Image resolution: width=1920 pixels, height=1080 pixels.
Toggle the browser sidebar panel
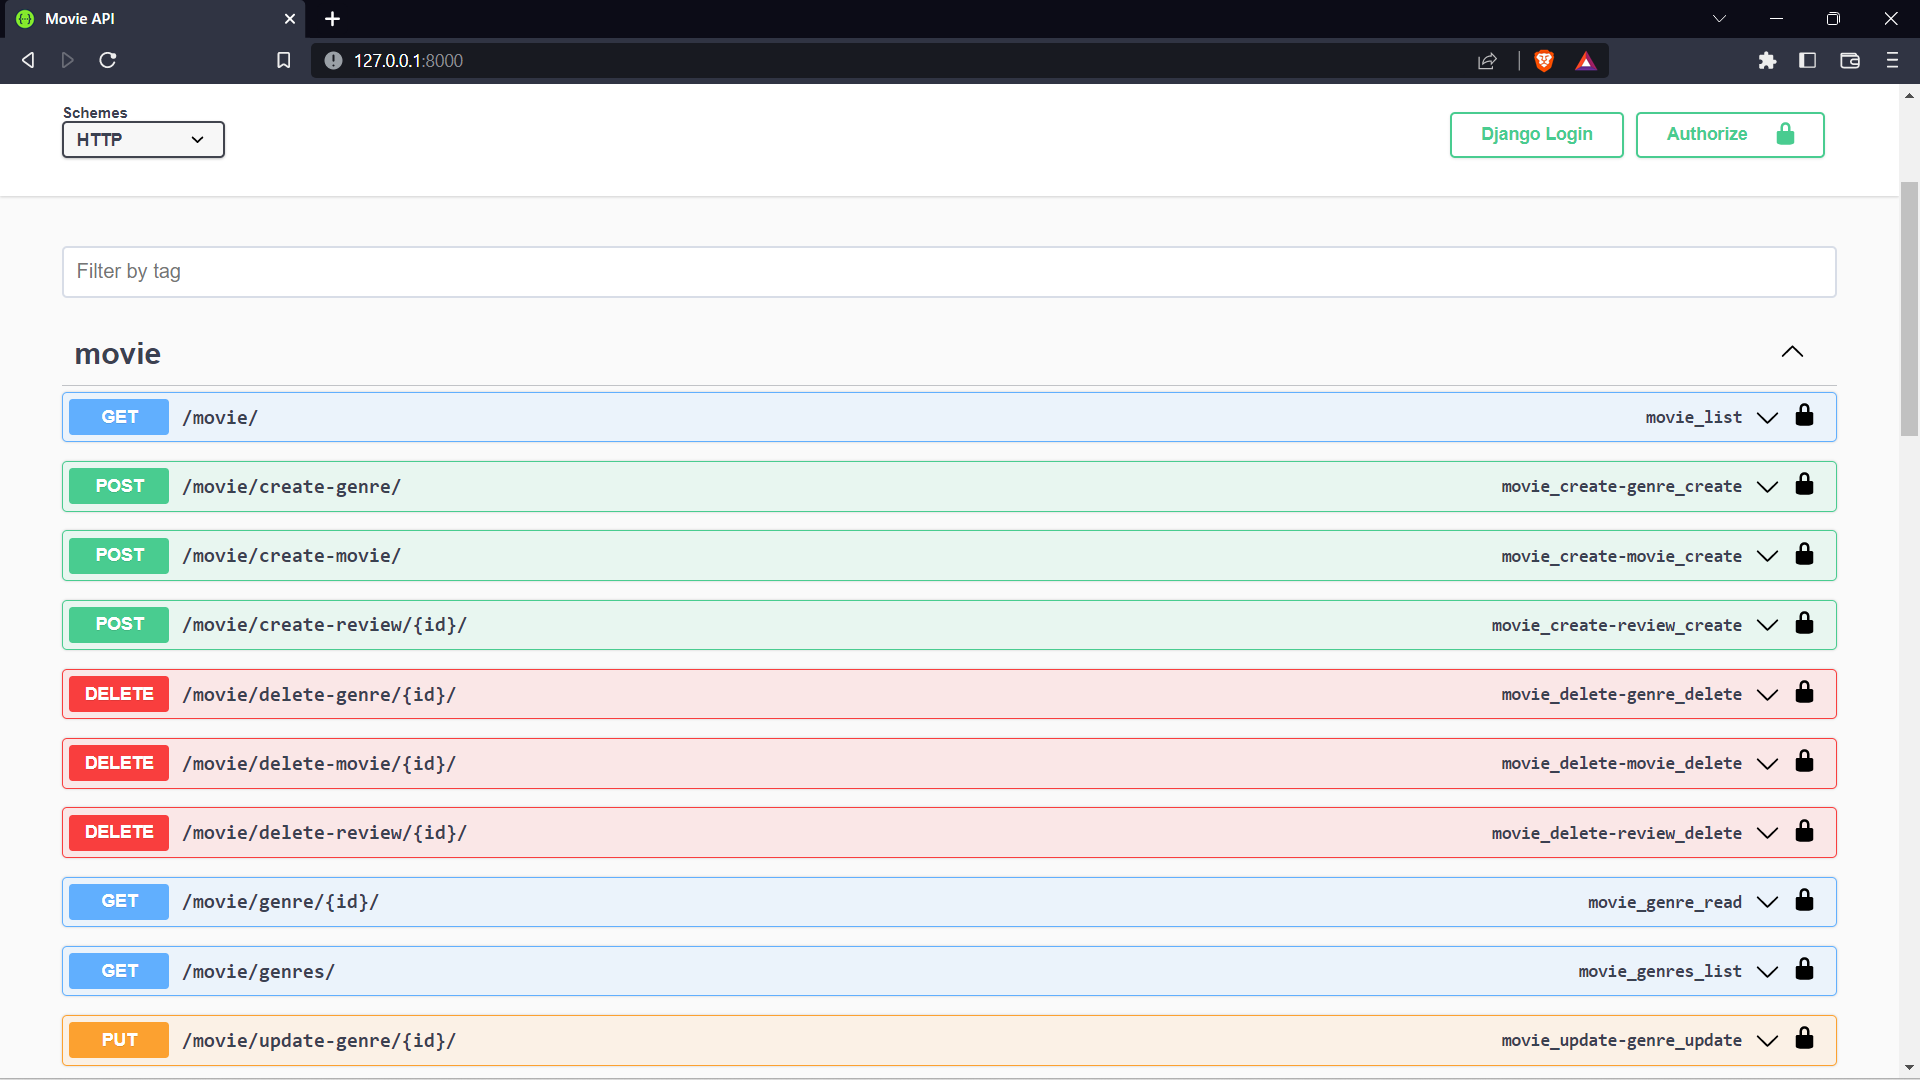[x=1807, y=61]
